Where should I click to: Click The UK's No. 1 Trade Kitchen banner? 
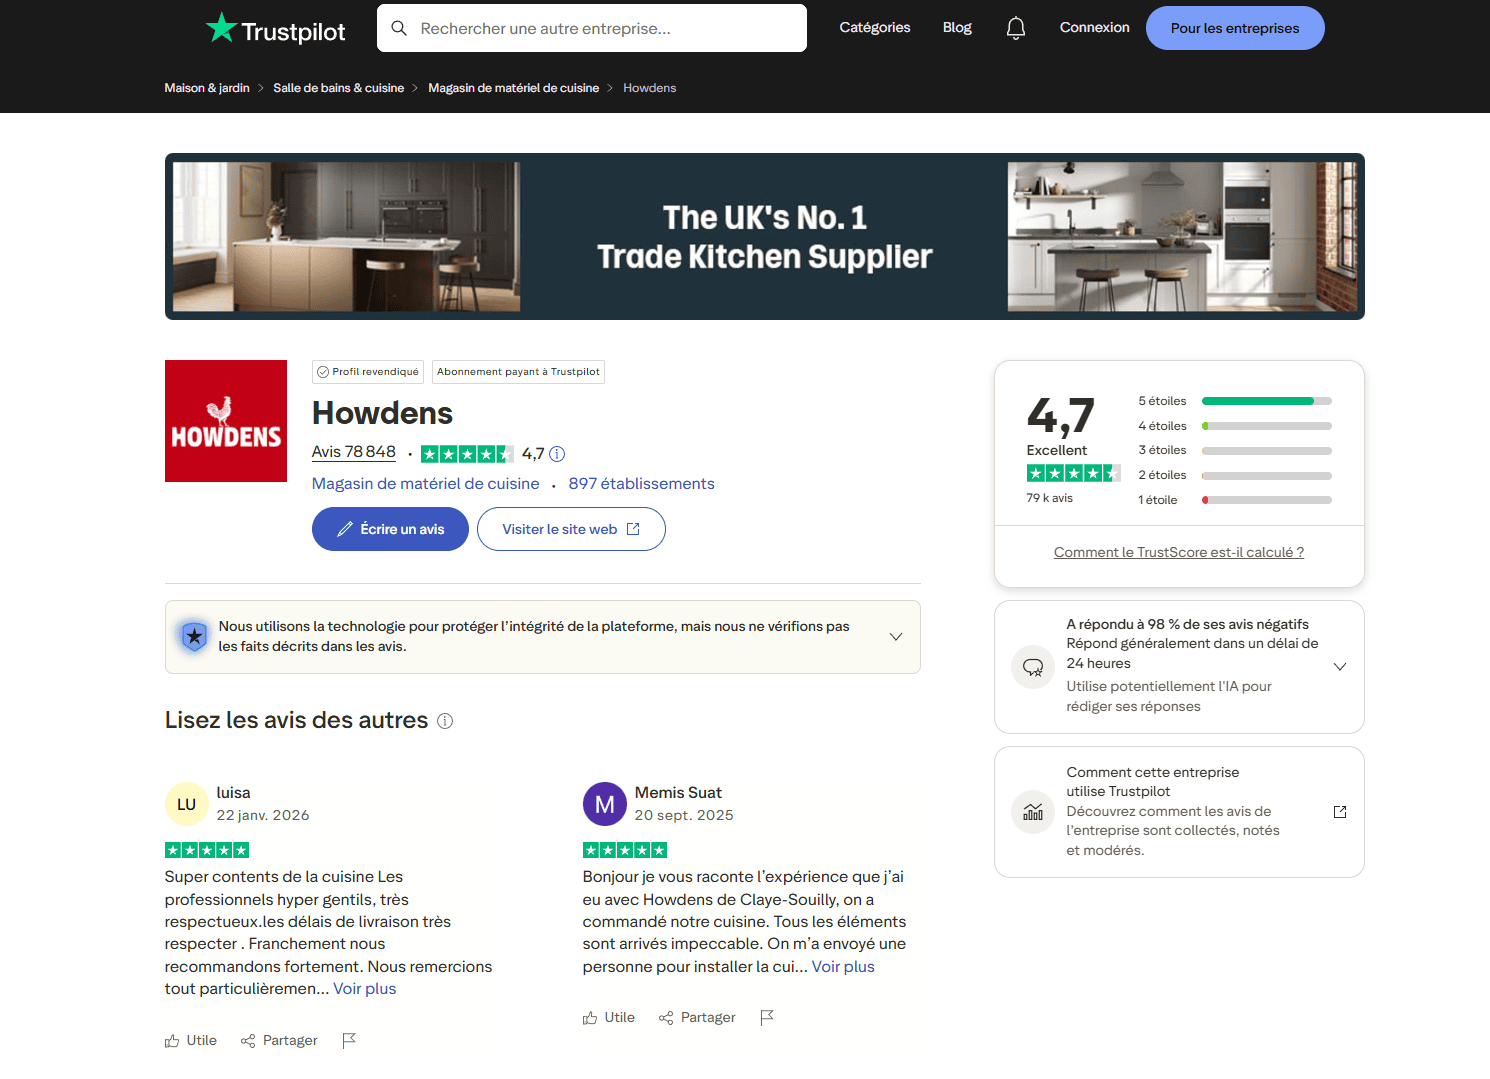pyautogui.click(x=765, y=237)
